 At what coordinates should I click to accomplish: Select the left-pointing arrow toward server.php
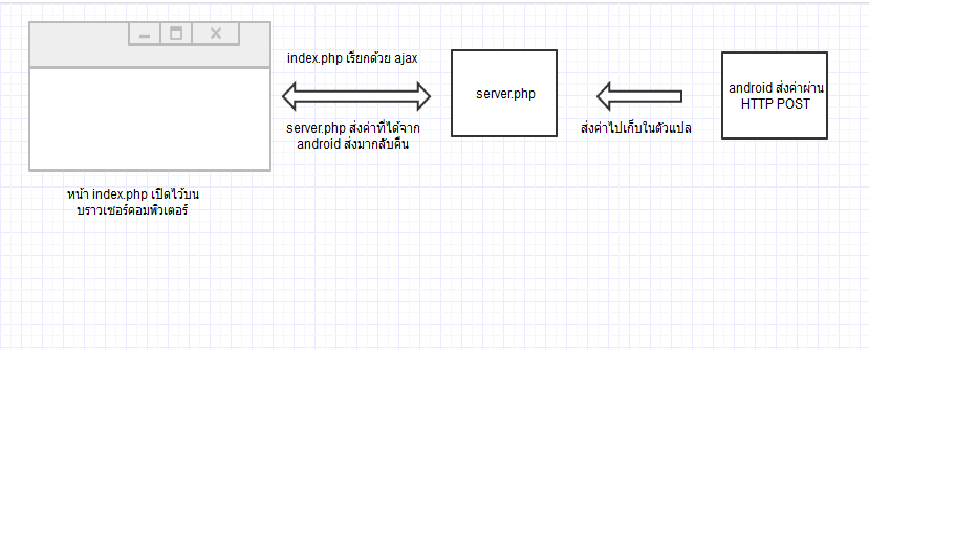639,96
